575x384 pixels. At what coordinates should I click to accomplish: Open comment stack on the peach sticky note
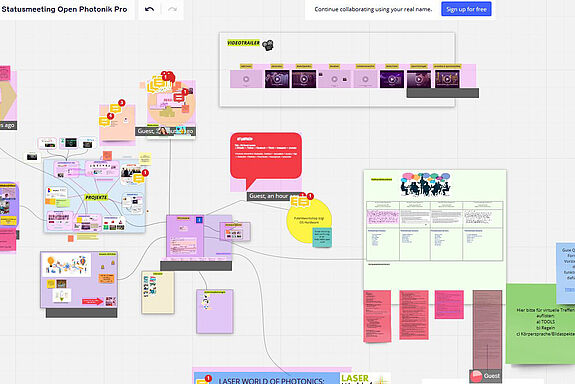[x=110, y=114]
